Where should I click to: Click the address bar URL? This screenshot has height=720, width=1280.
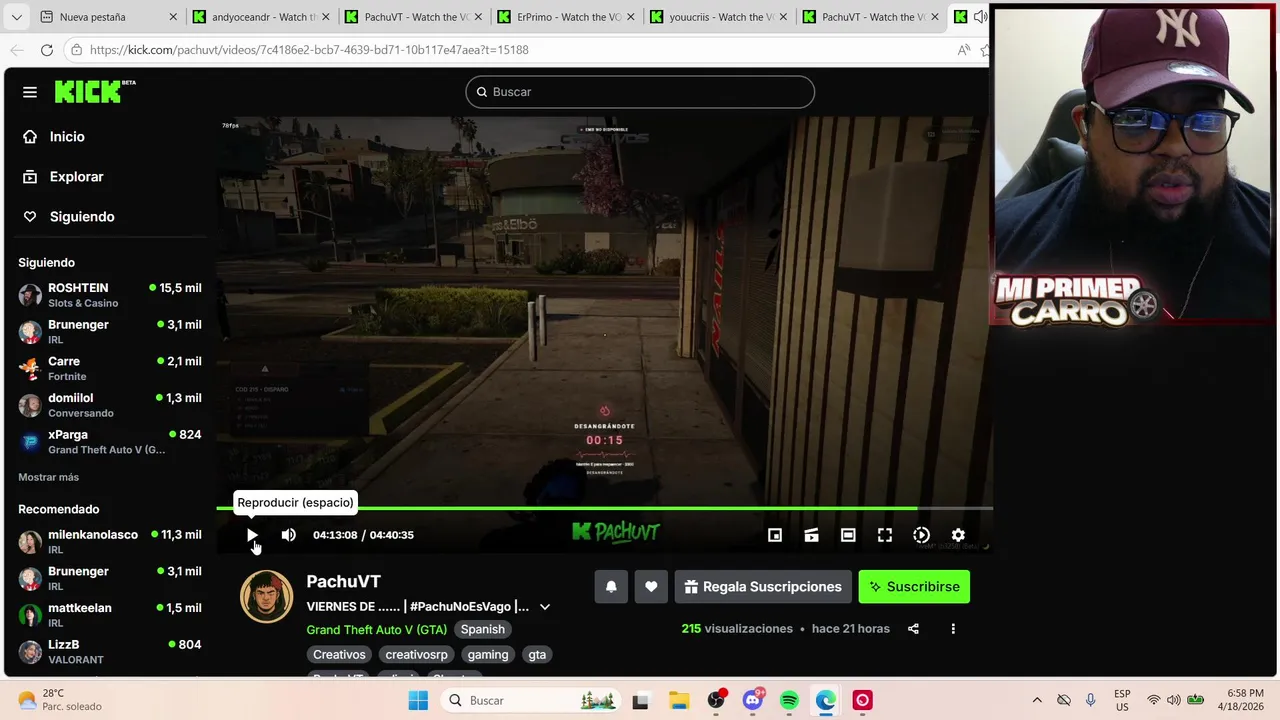tap(309, 50)
